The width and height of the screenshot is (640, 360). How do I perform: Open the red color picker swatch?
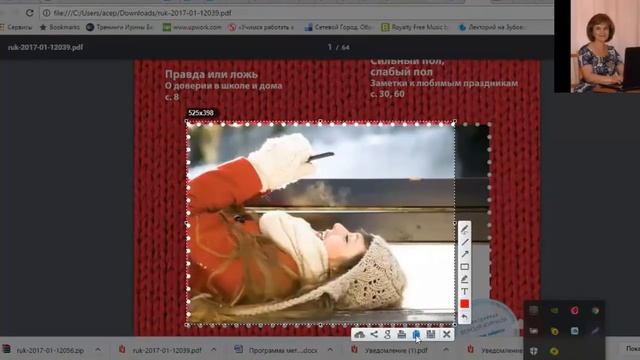point(464,304)
